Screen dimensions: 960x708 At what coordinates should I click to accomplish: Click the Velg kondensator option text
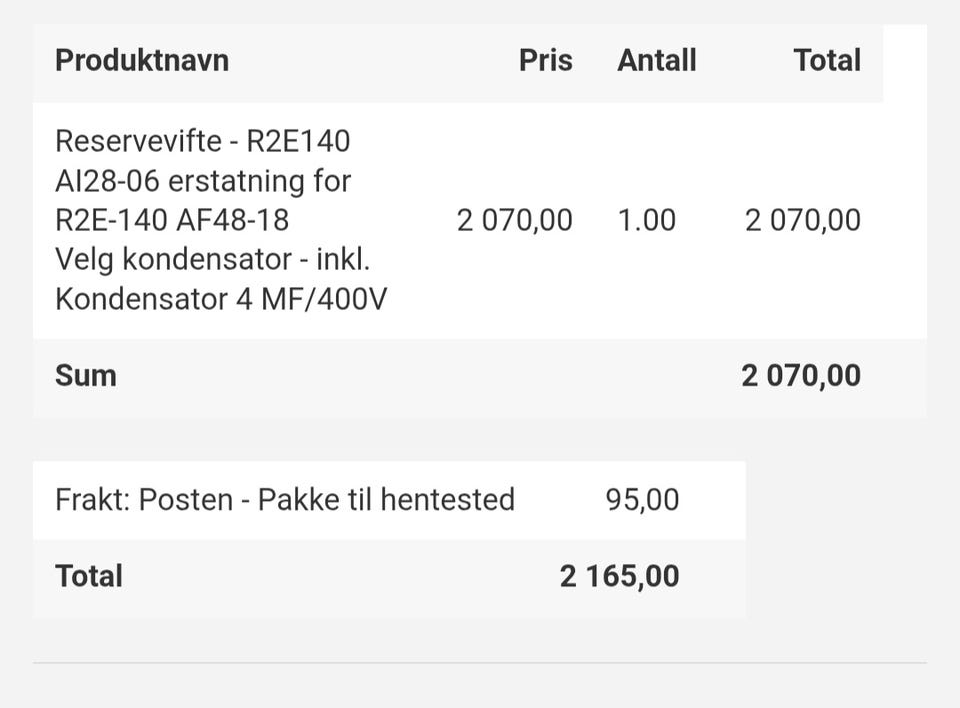[x=212, y=260]
